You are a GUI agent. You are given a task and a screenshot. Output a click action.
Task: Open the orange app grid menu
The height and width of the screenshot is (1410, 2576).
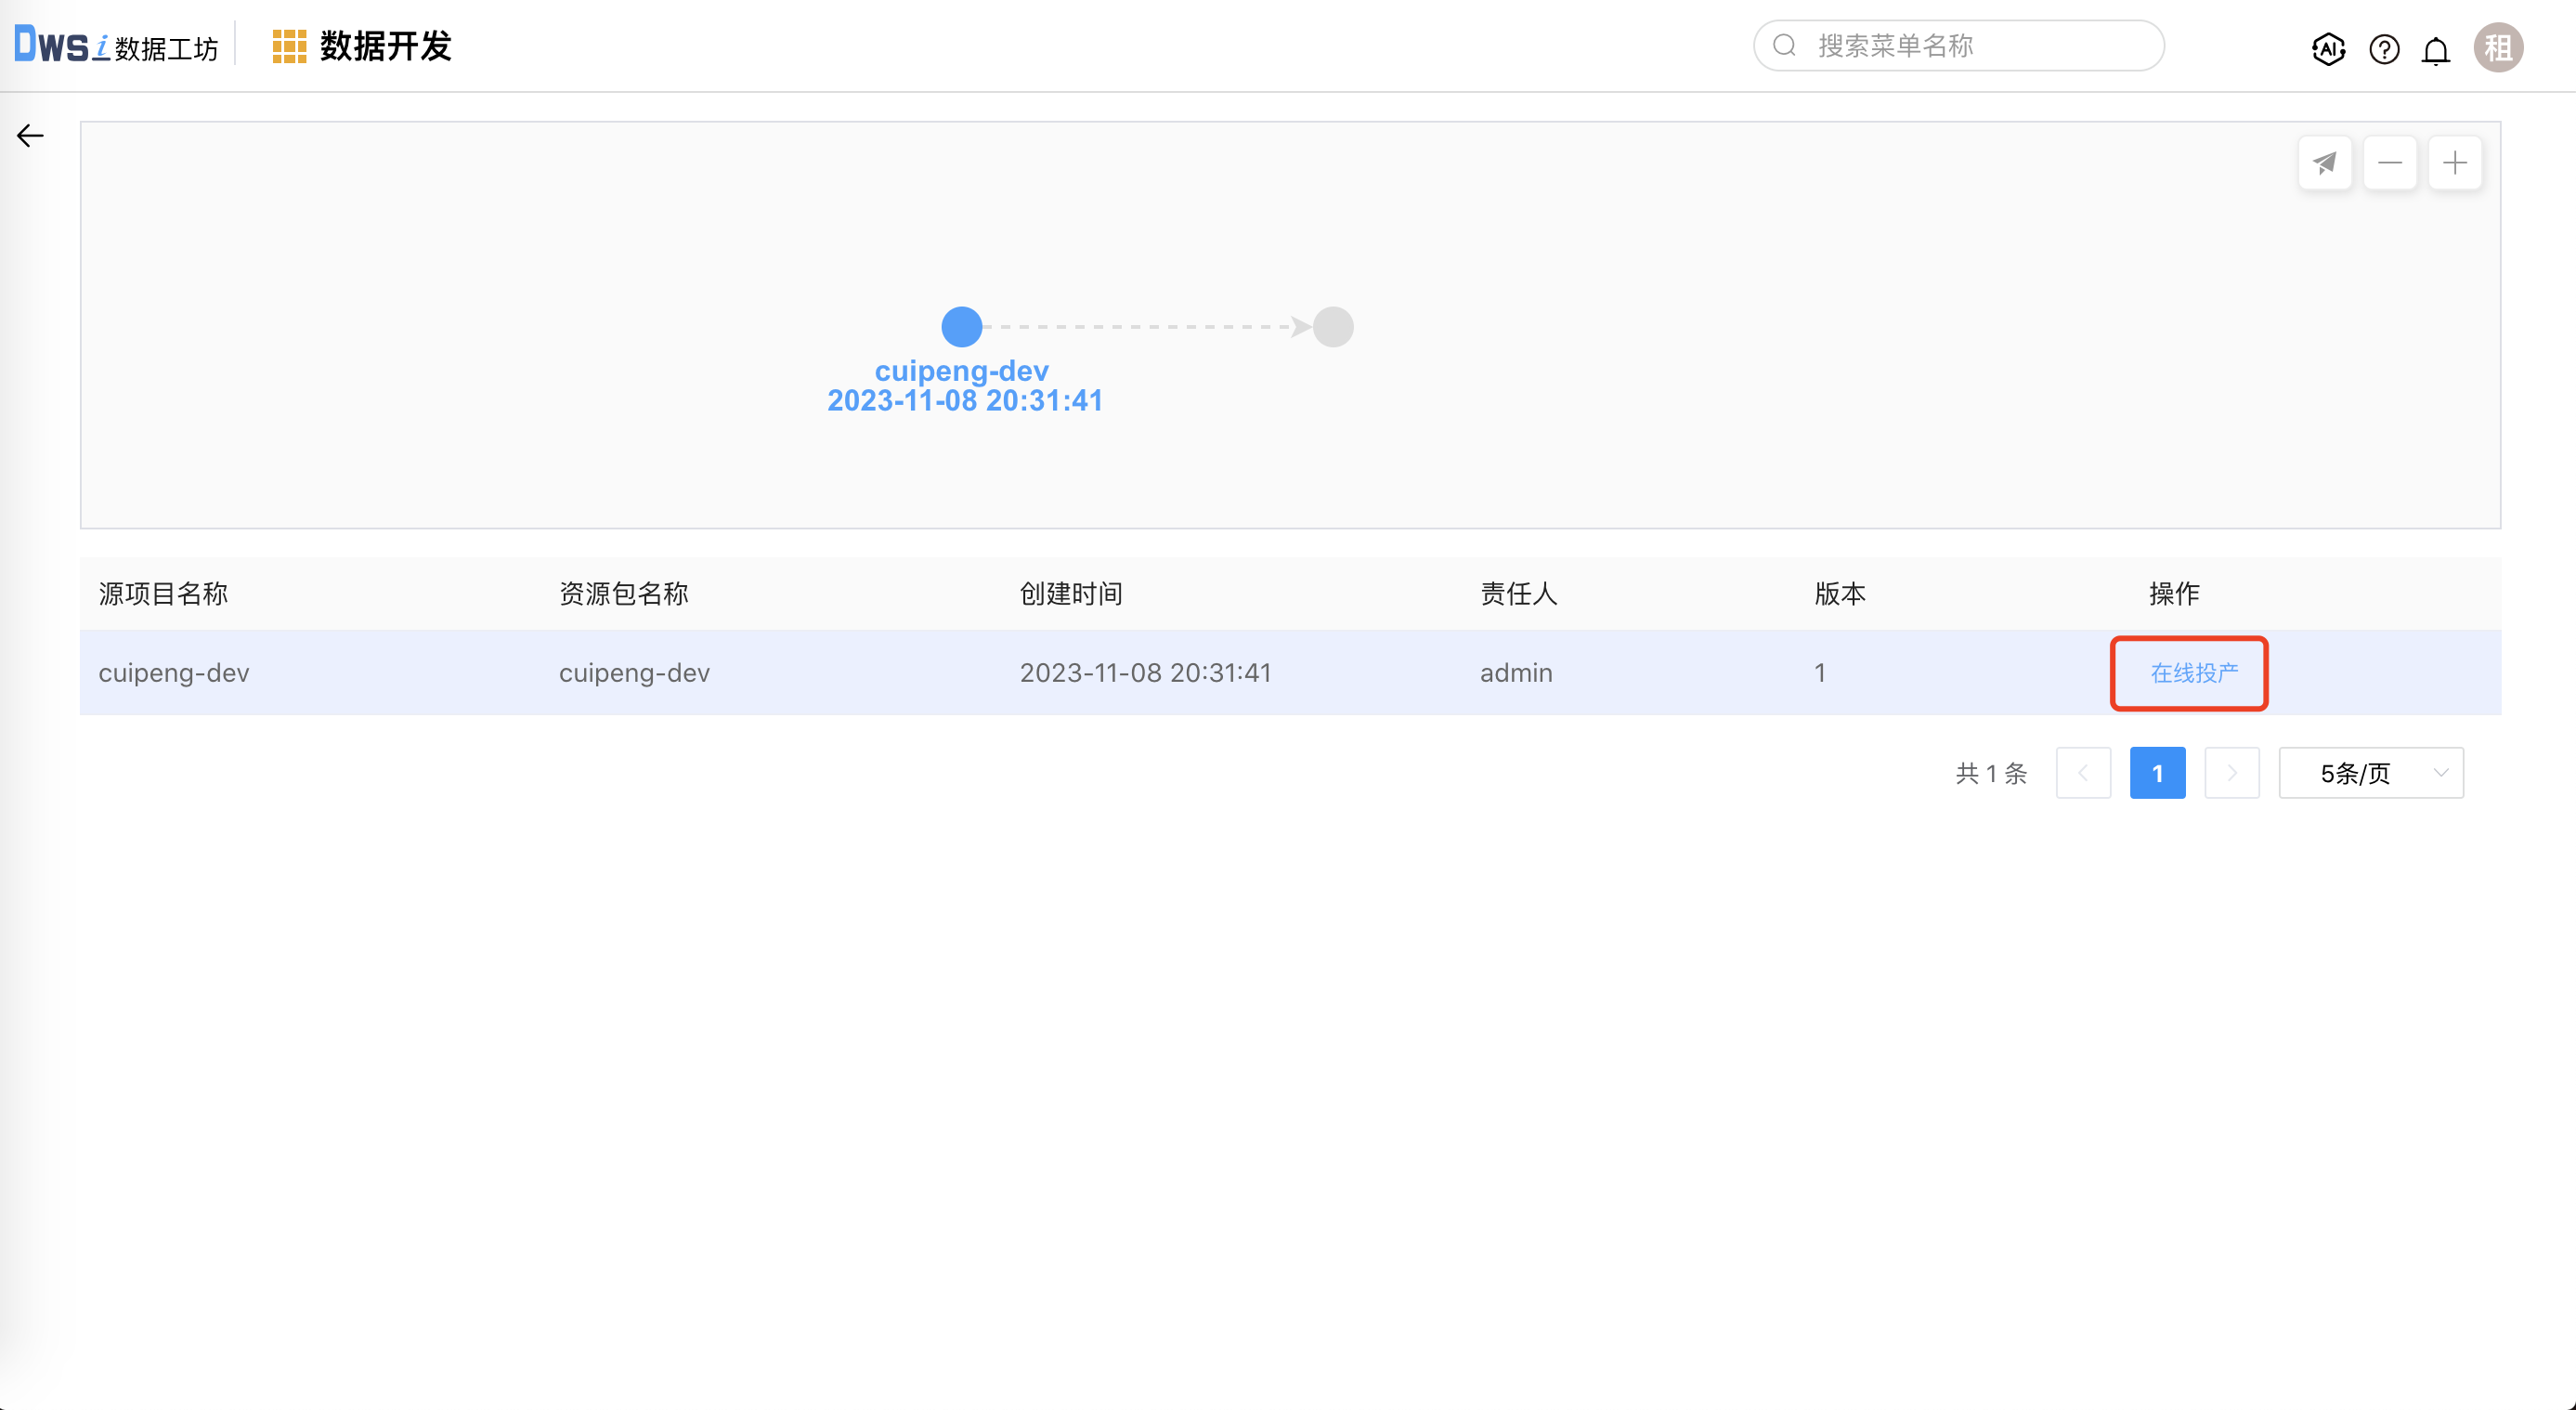pyautogui.click(x=289, y=46)
